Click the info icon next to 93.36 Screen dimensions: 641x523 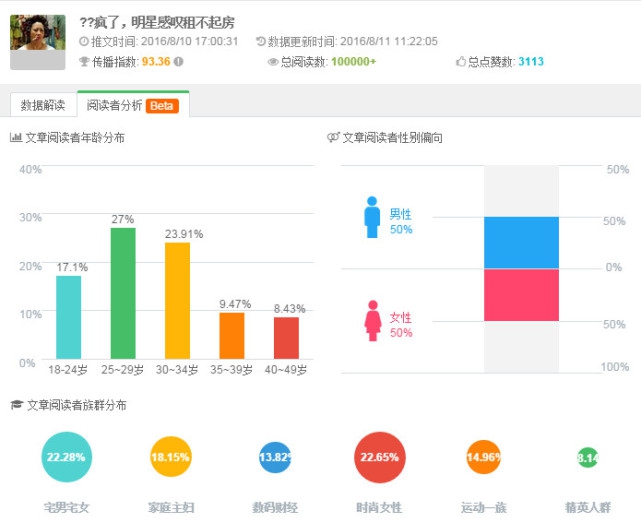click(x=178, y=62)
